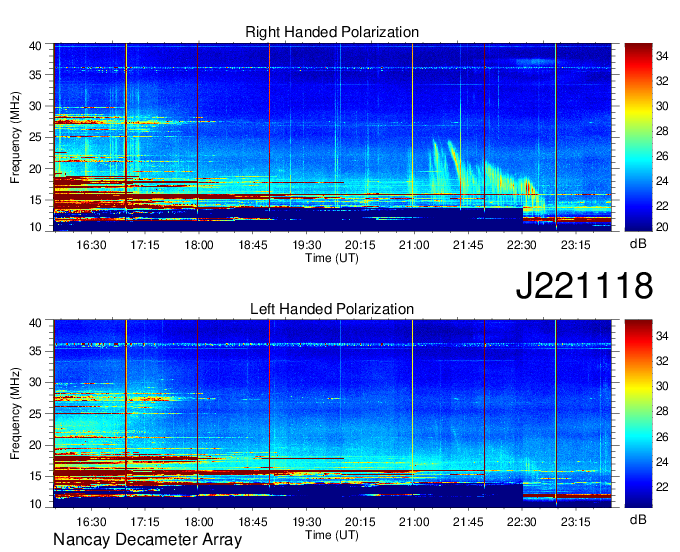Click the 28 dB label on top color bar
Screen dimensions: 680x552
click(x=662, y=131)
